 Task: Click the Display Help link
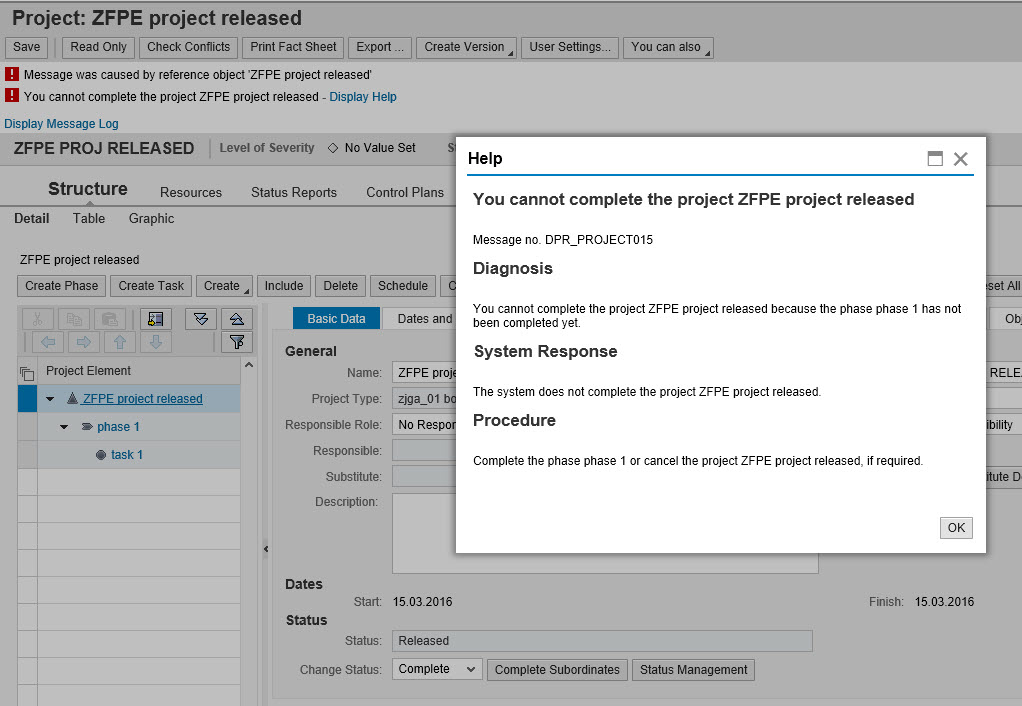coord(363,97)
